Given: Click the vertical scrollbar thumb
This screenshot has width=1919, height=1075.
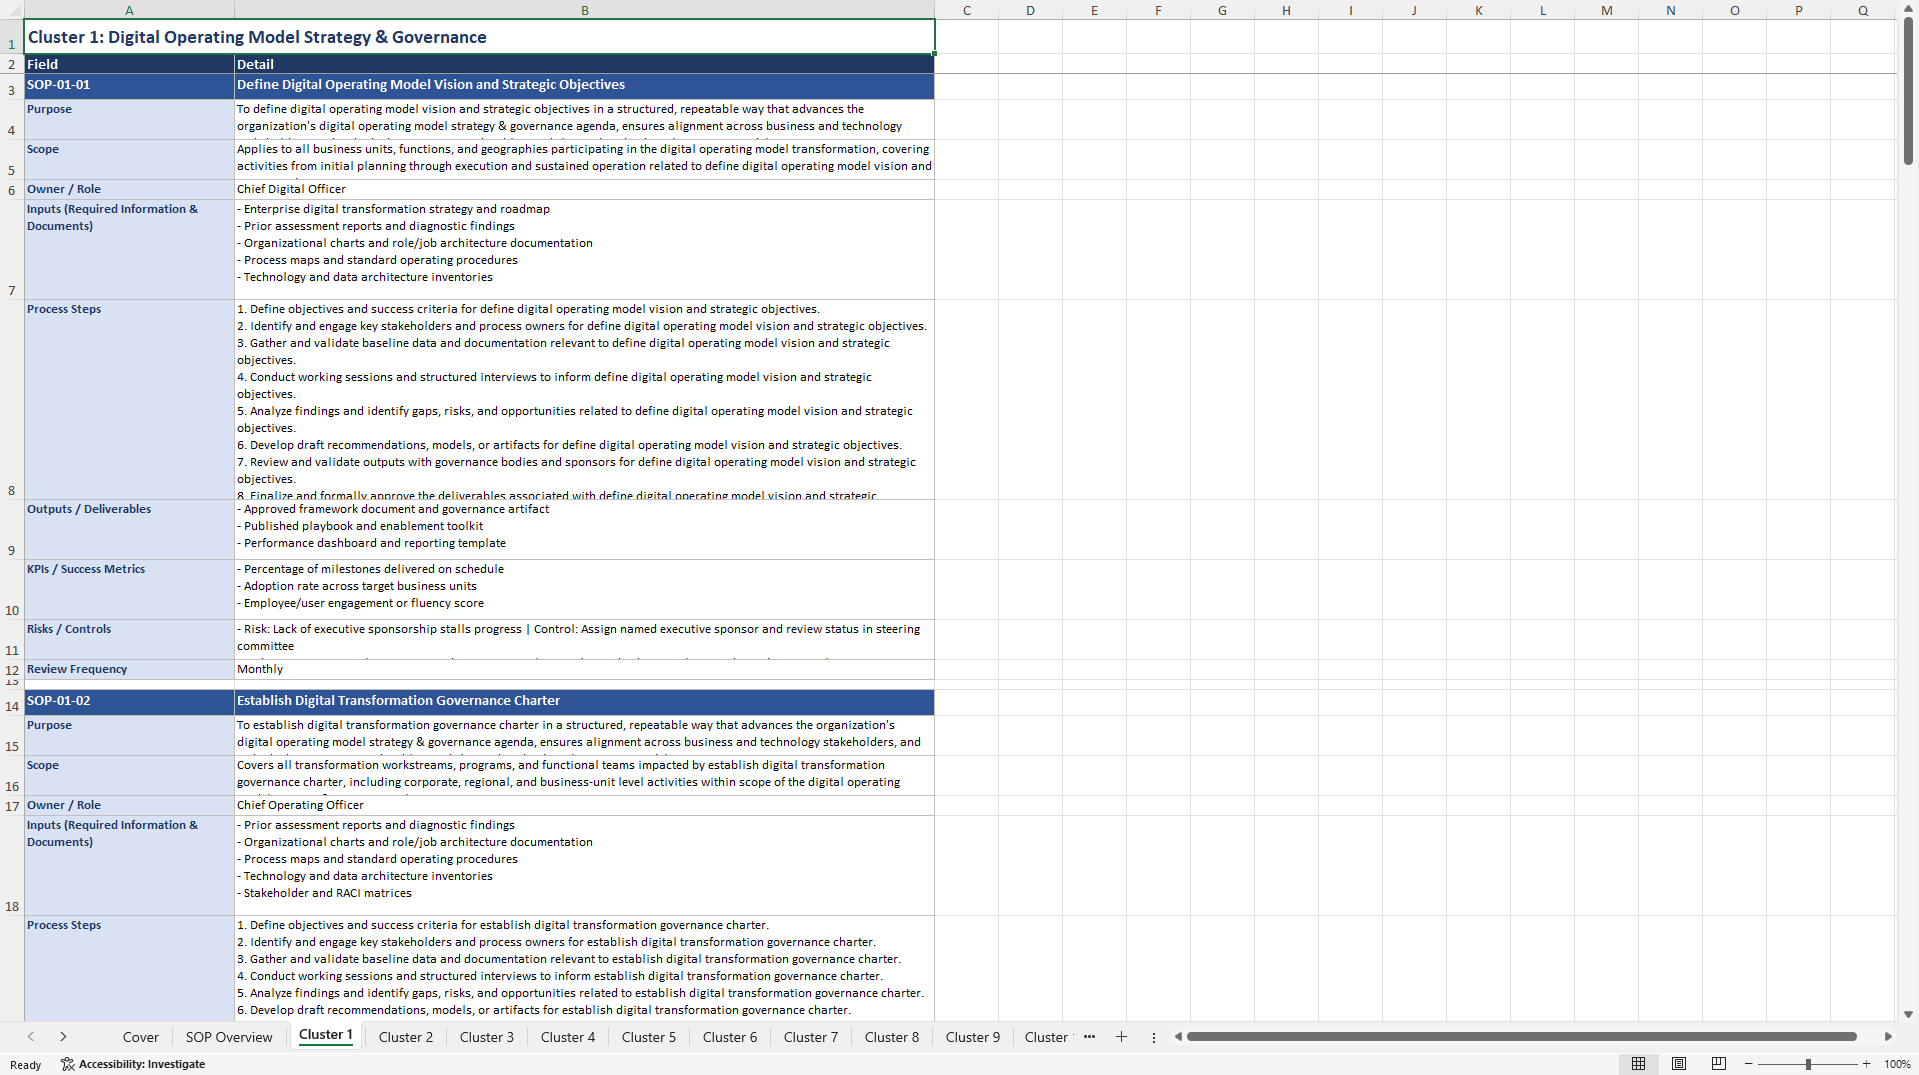Looking at the screenshot, I should point(1908,90).
